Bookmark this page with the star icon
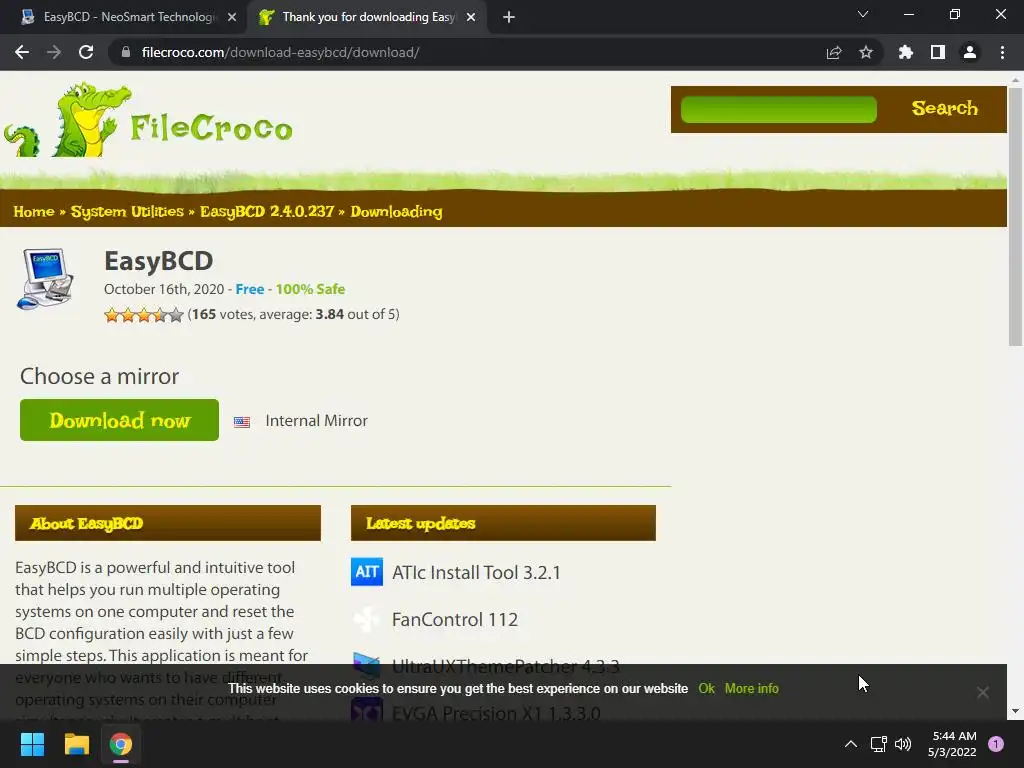The image size is (1024, 768). click(x=866, y=52)
